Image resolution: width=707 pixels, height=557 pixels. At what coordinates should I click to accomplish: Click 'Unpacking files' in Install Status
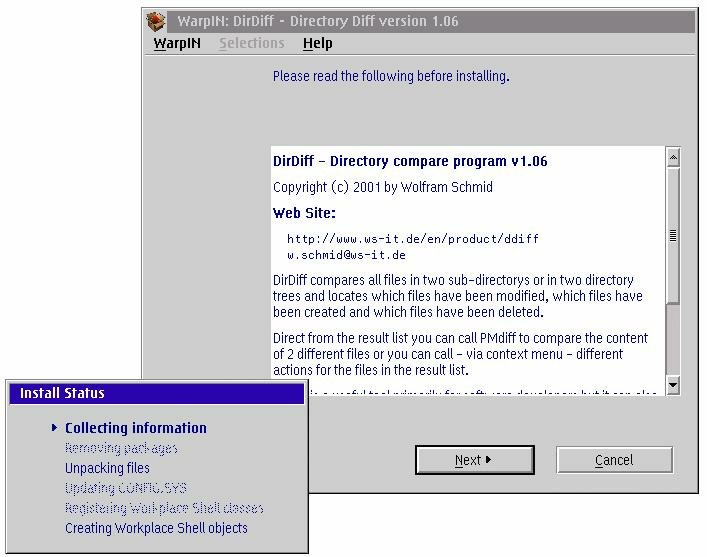(107, 468)
